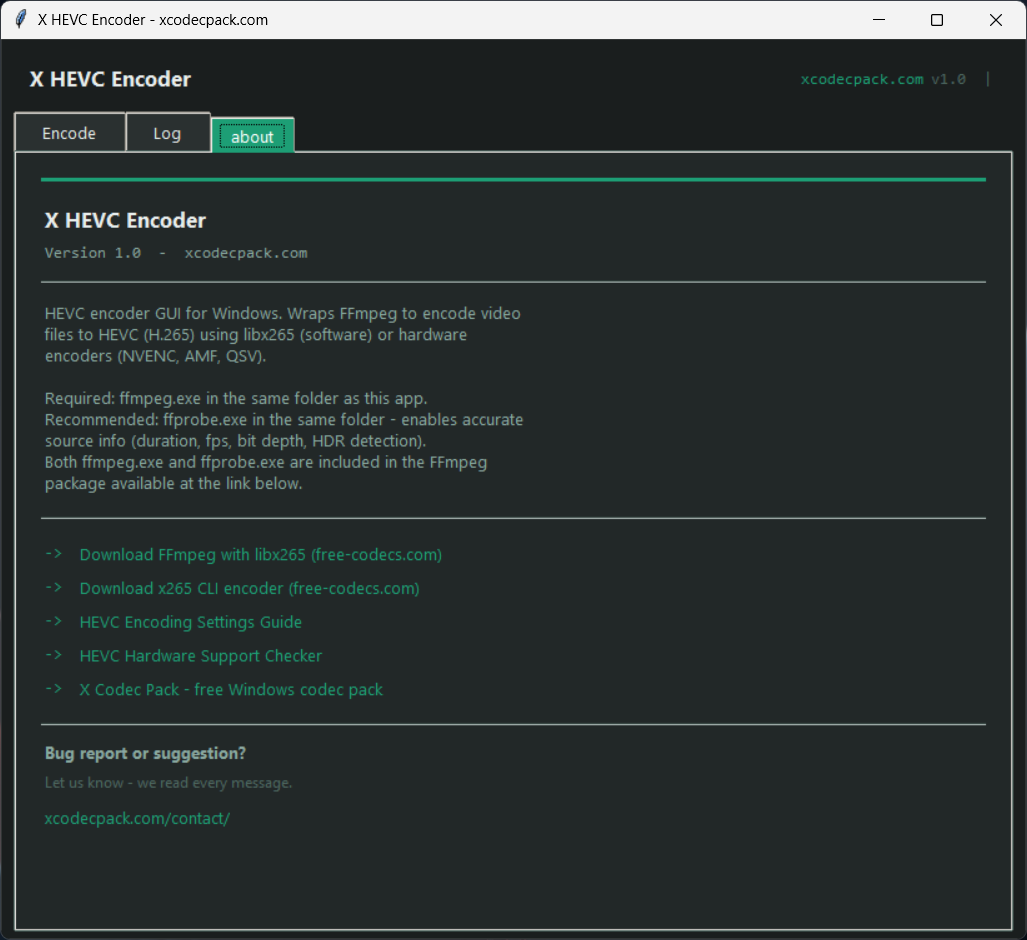
Task: Click the arrow before x265 CLI encoder link
Action: pos(54,588)
